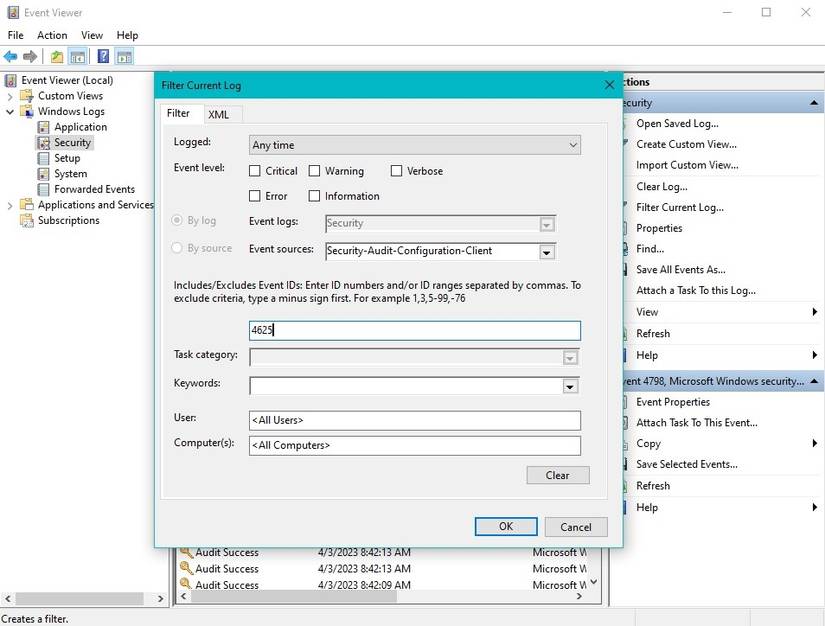Enable the Critical event level checkbox
The width and height of the screenshot is (825, 626).
point(255,171)
